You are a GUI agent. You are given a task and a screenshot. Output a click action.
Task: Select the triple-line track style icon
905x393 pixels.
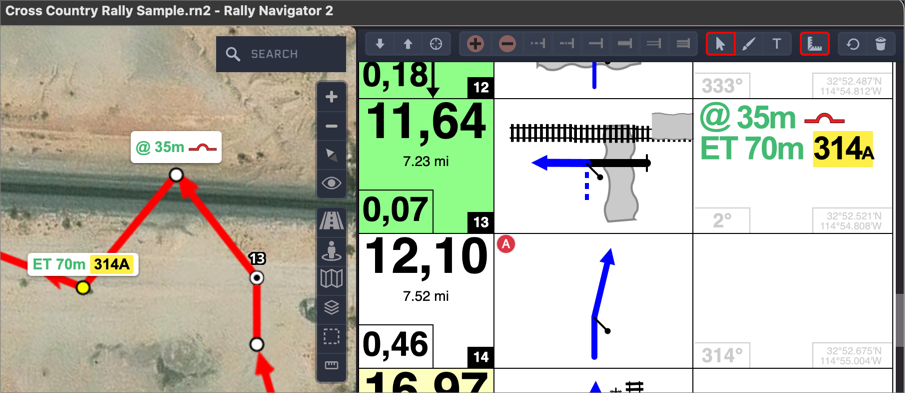[x=682, y=44]
